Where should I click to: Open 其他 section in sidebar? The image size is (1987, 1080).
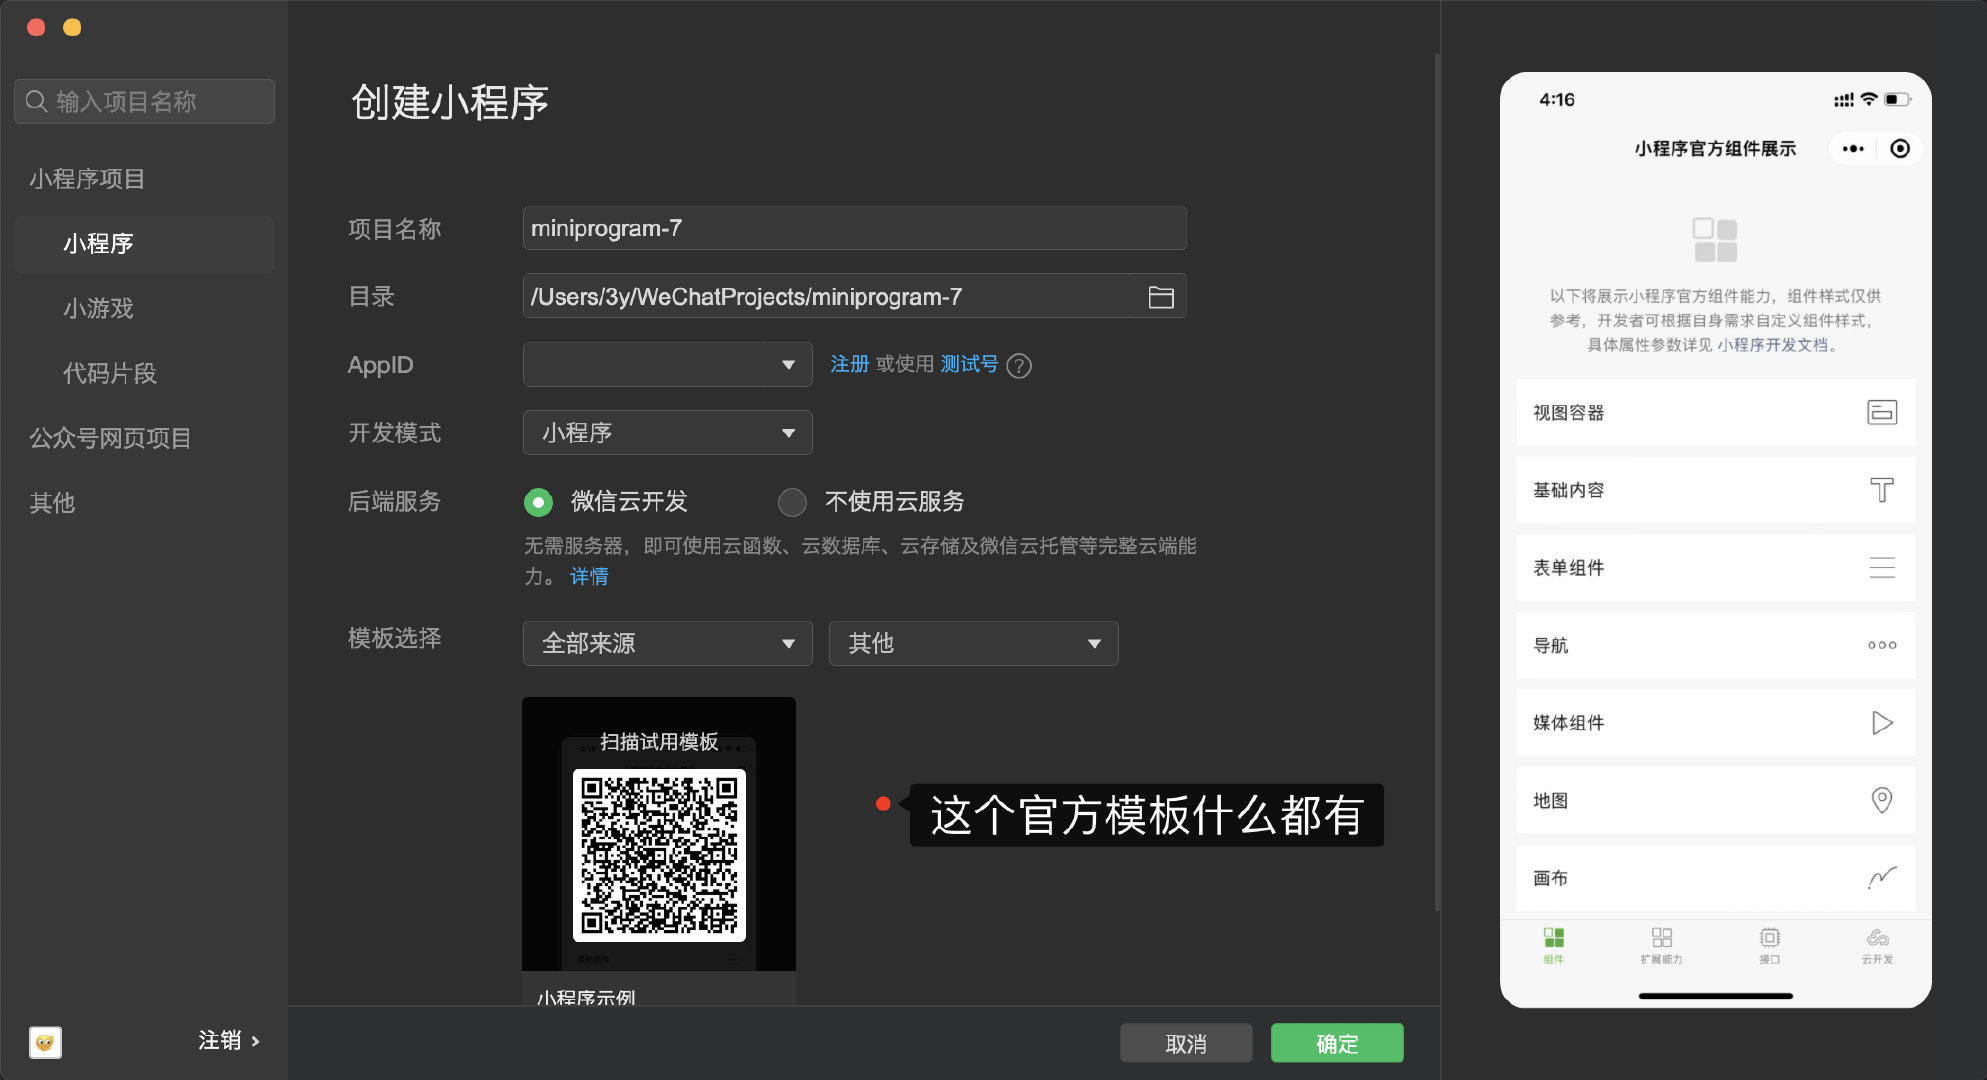point(52,503)
